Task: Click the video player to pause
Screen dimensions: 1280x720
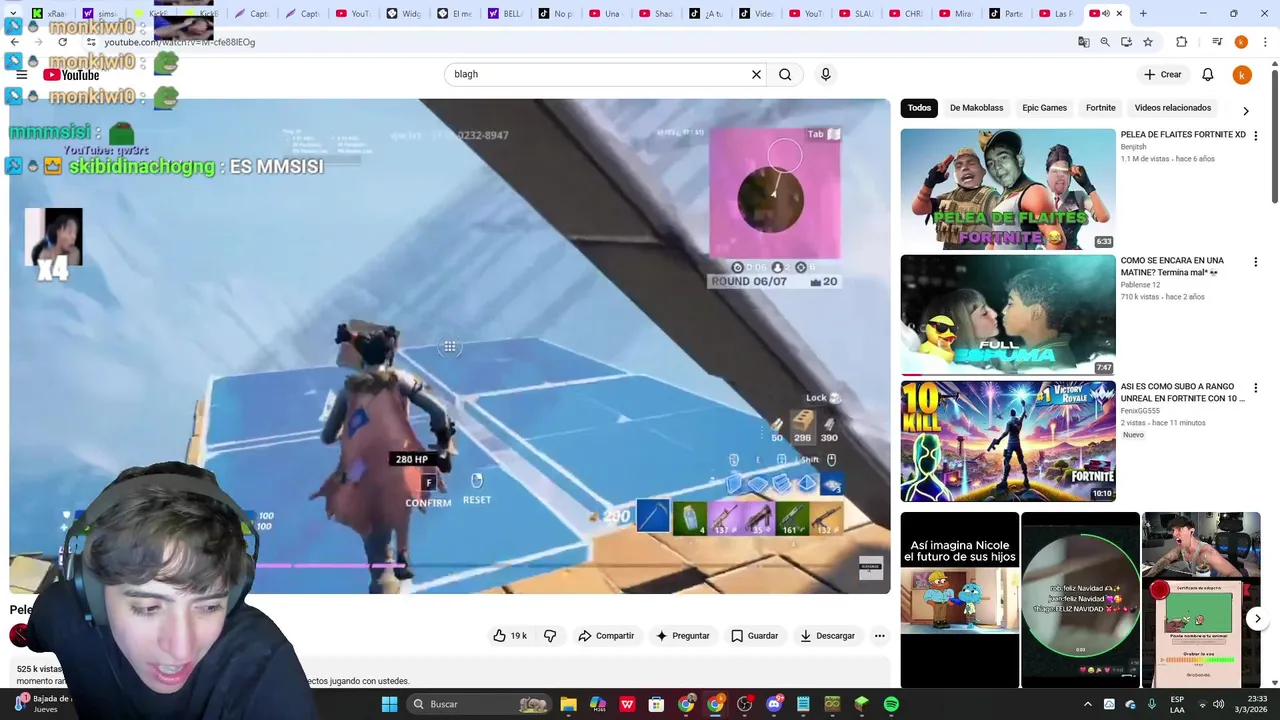Action: 449,346
